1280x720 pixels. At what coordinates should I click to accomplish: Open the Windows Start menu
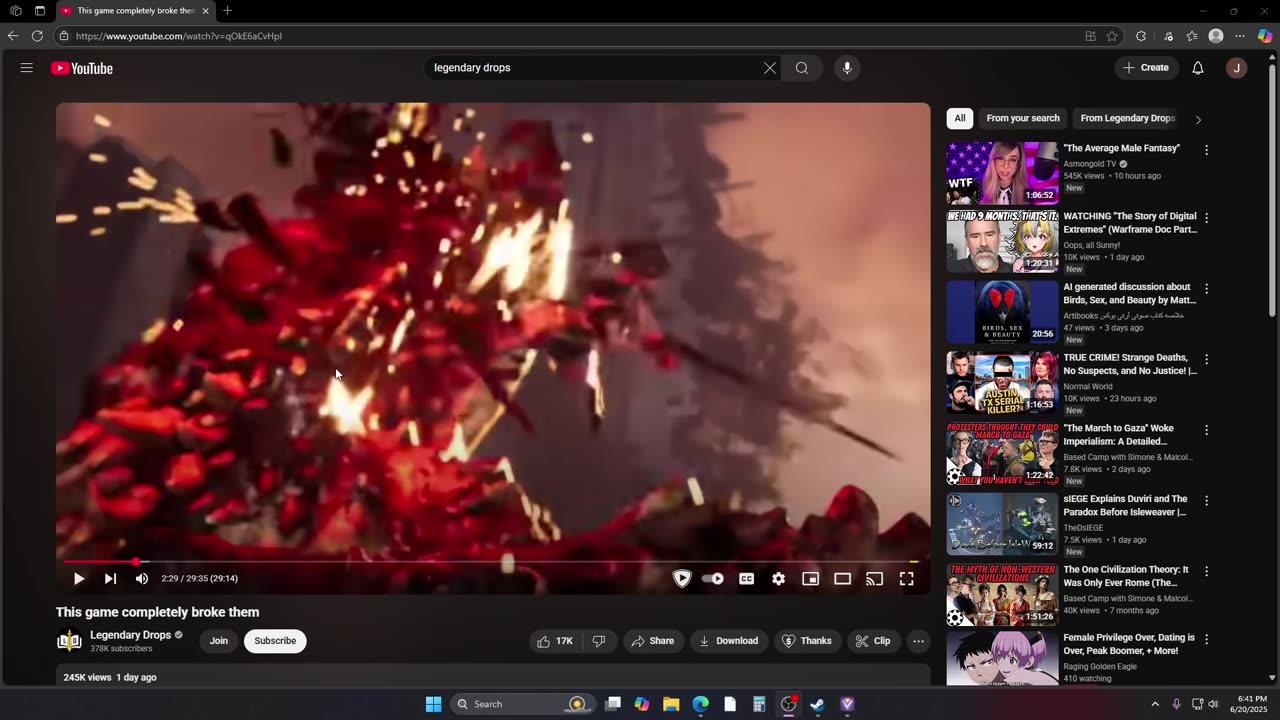tap(433, 704)
